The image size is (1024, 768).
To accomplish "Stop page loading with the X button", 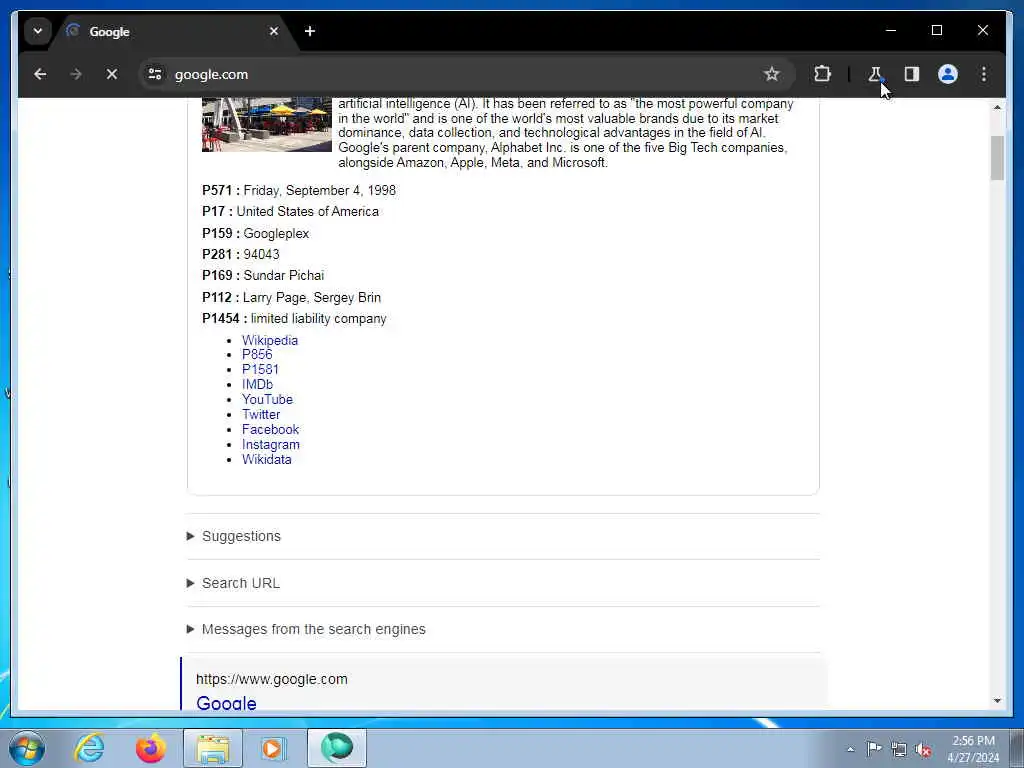I will (x=112, y=74).
